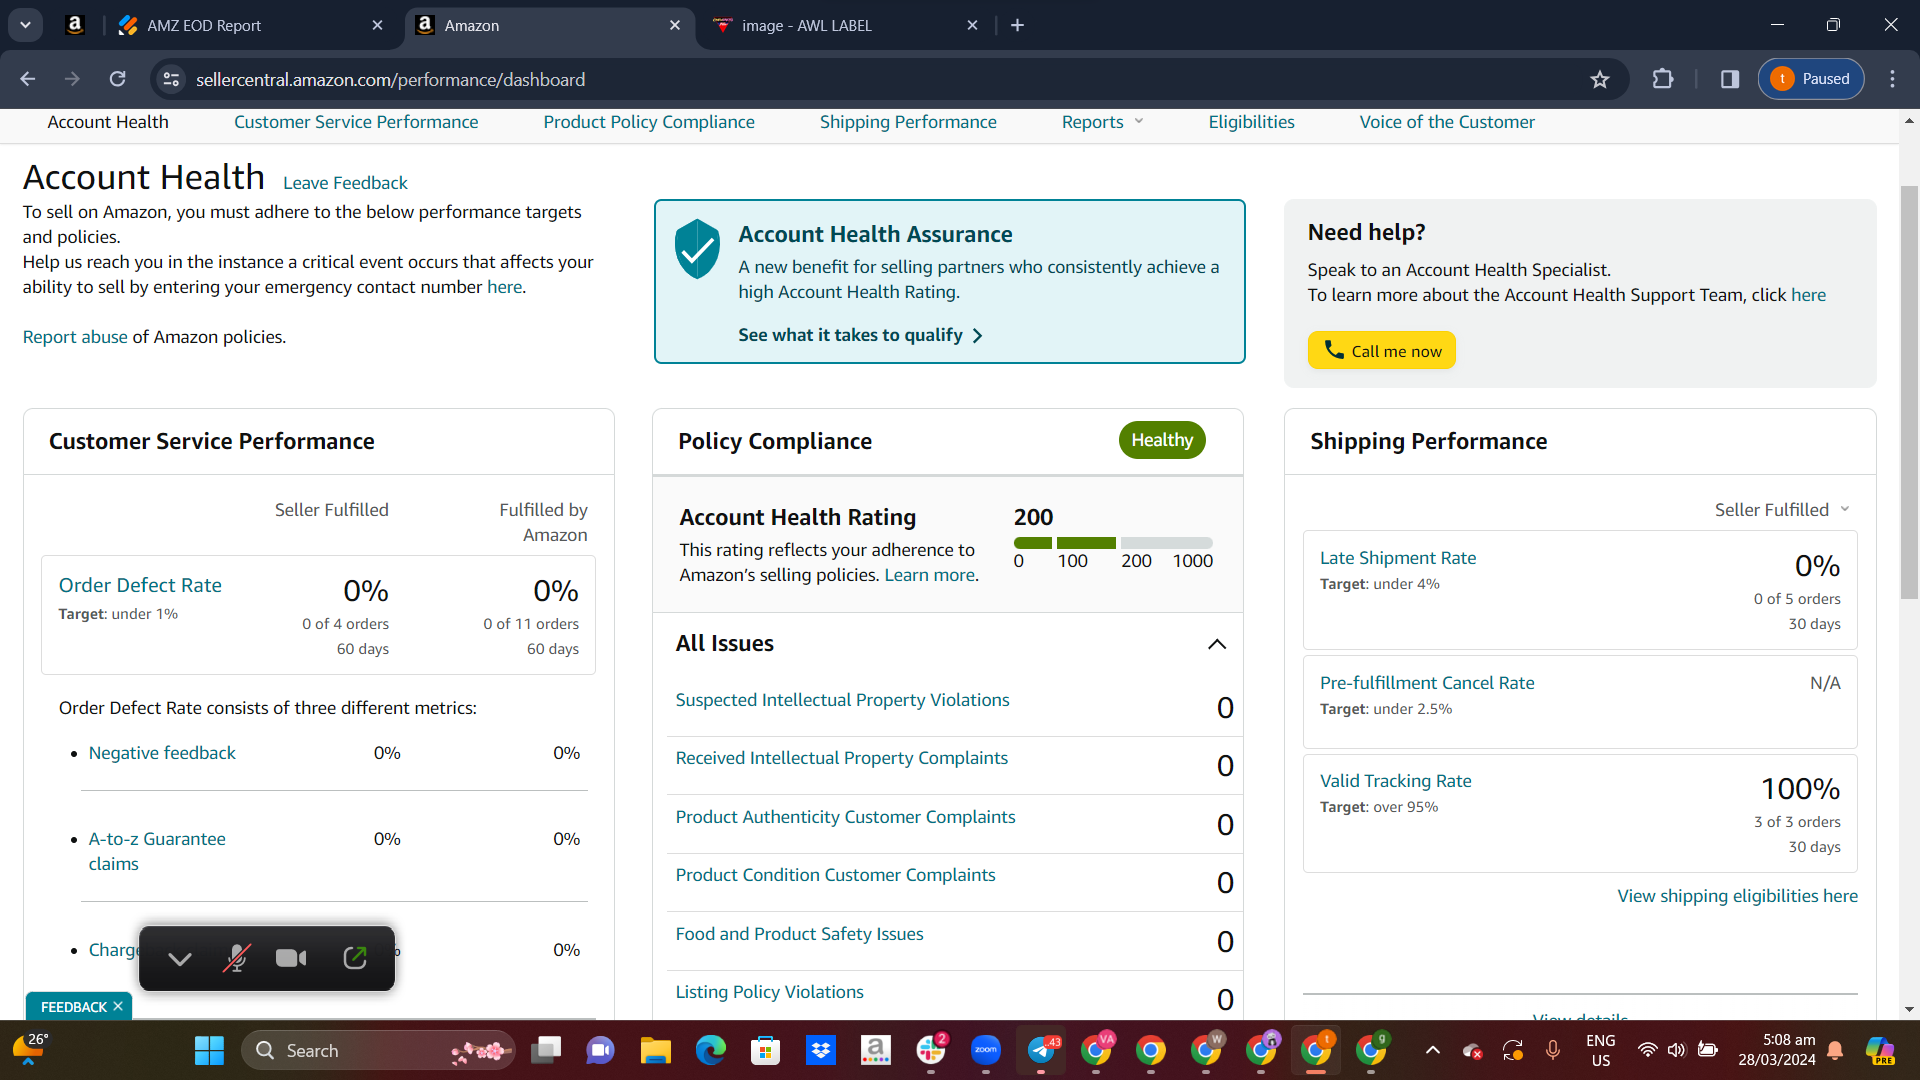Open a new browser tab
Image resolution: width=1920 pixels, height=1080 pixels.
pyautogui.click(x=1018, y=25)
